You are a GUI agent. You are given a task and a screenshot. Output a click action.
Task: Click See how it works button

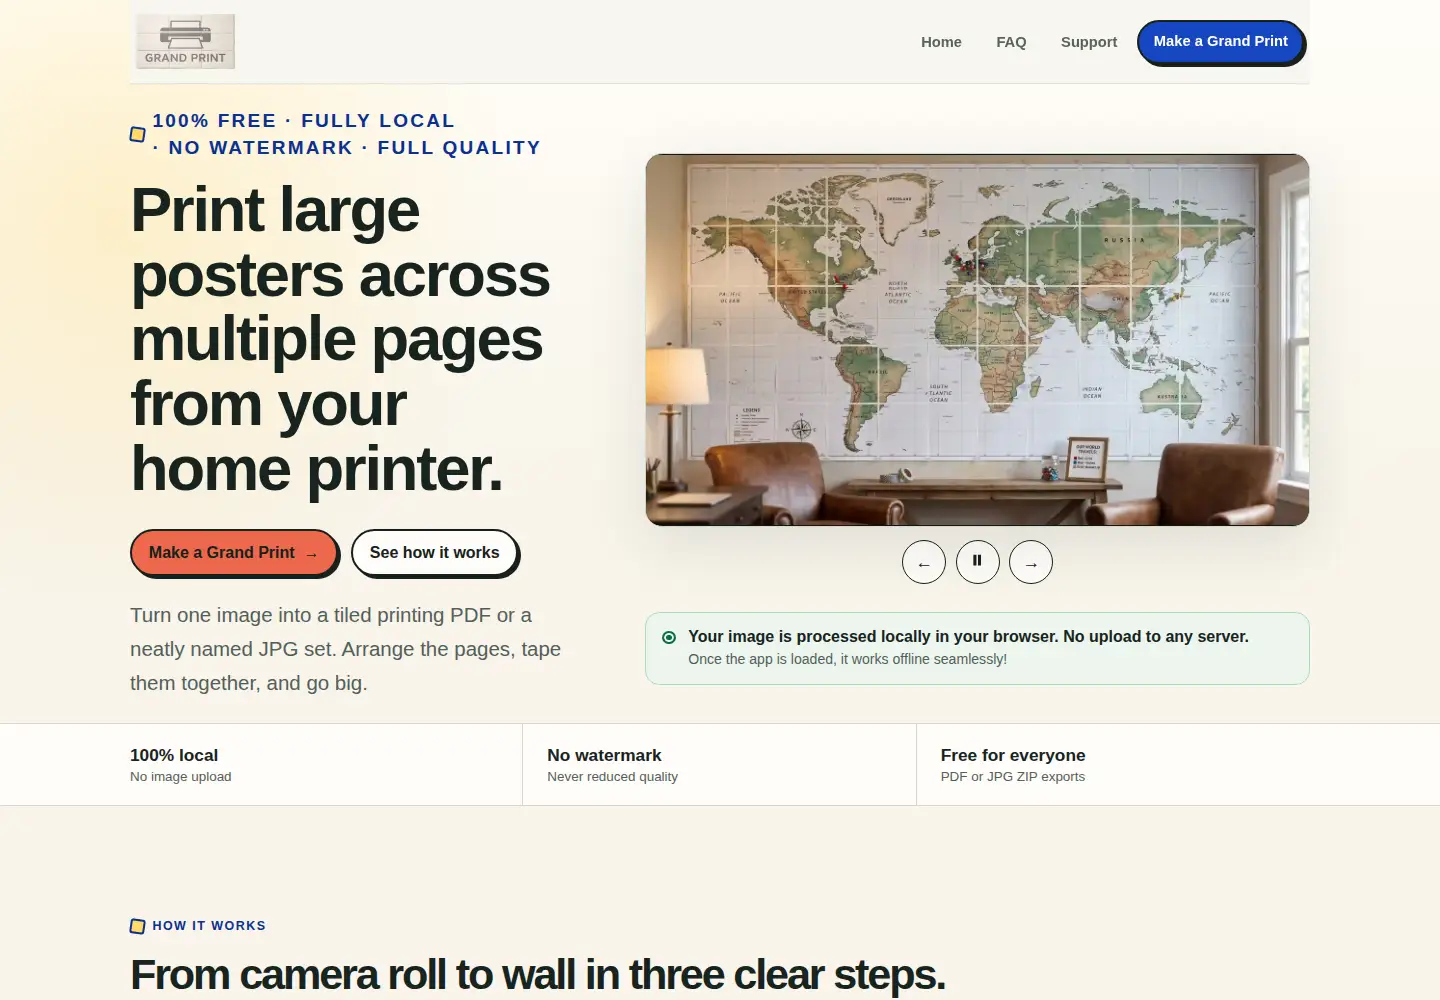pos(435,553)
